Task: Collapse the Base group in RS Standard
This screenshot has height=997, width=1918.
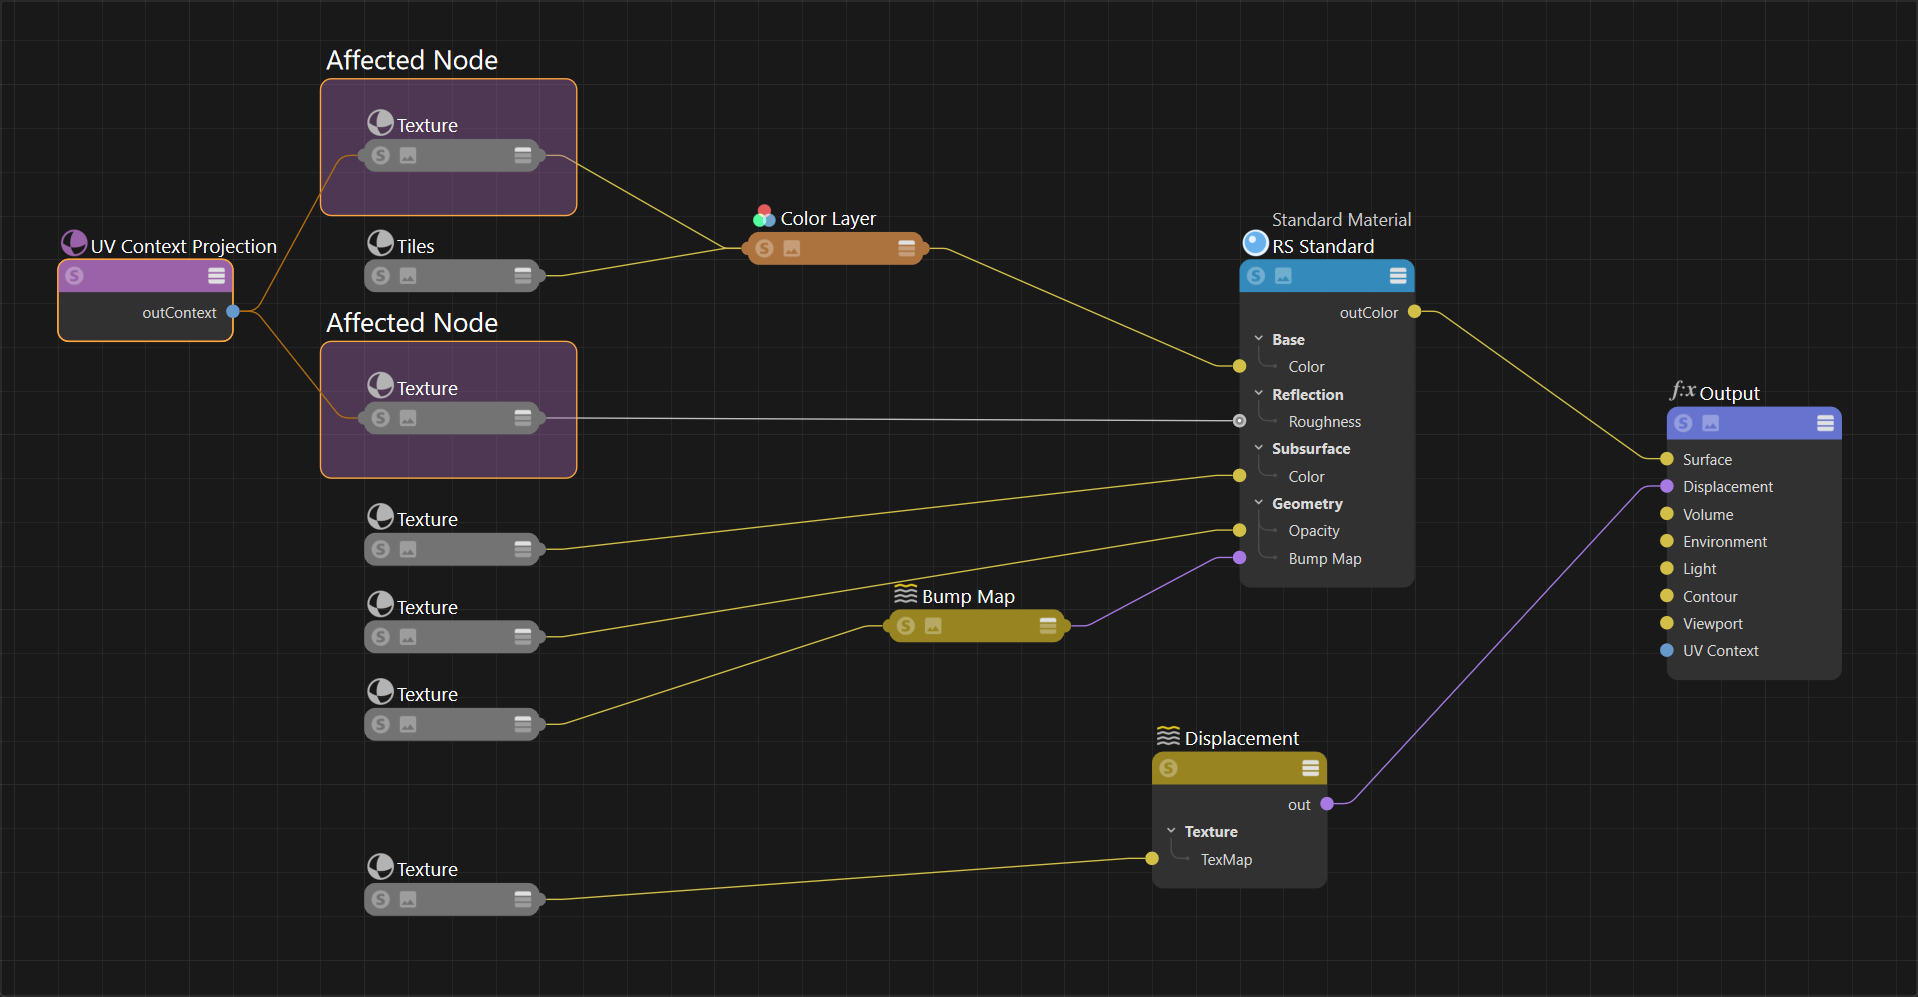Action: coord(1259,340)
